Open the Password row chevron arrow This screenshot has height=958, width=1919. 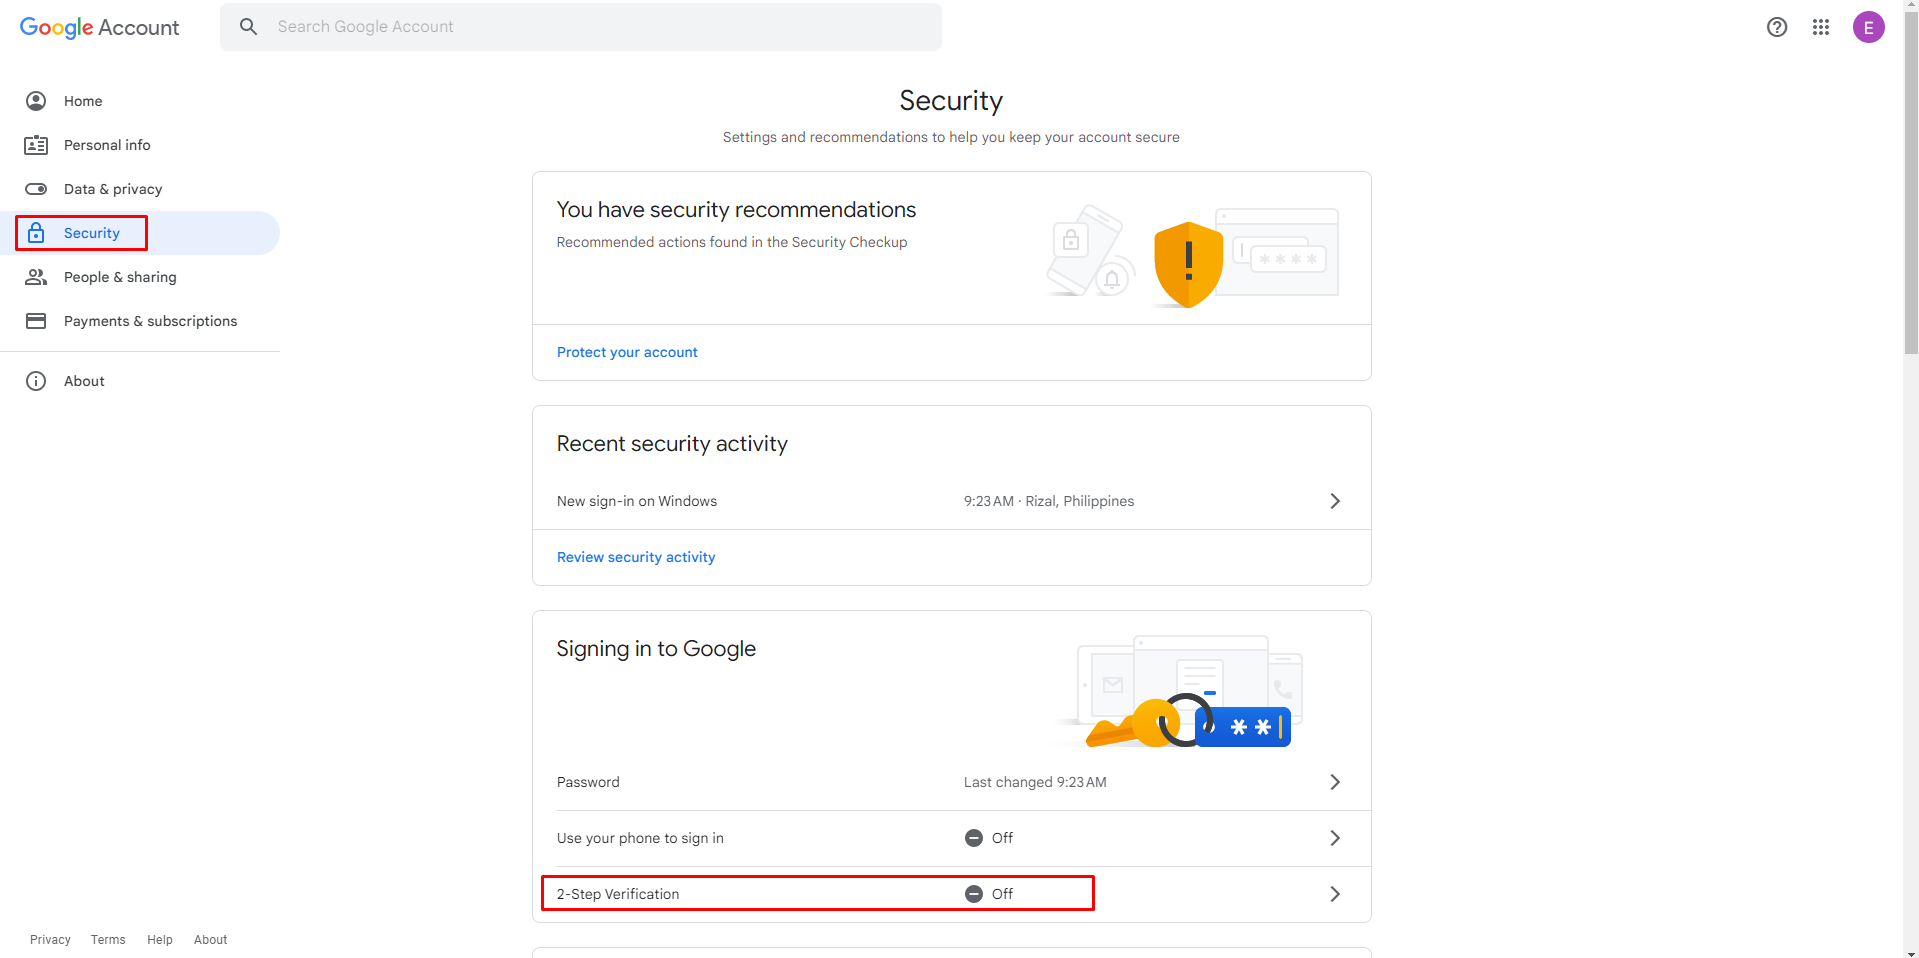point(1335,782)
